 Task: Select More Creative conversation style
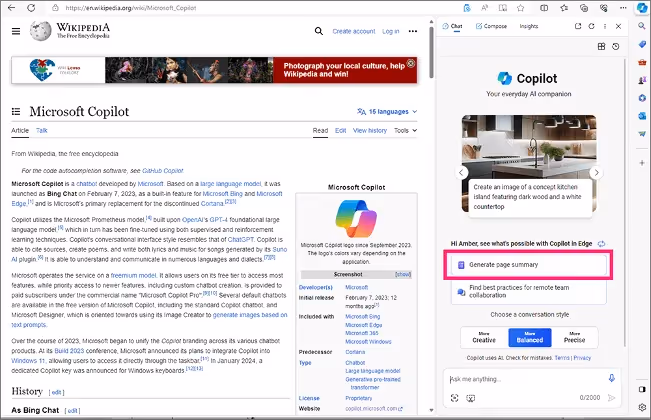pyautogui.click(x=484, y=337)
